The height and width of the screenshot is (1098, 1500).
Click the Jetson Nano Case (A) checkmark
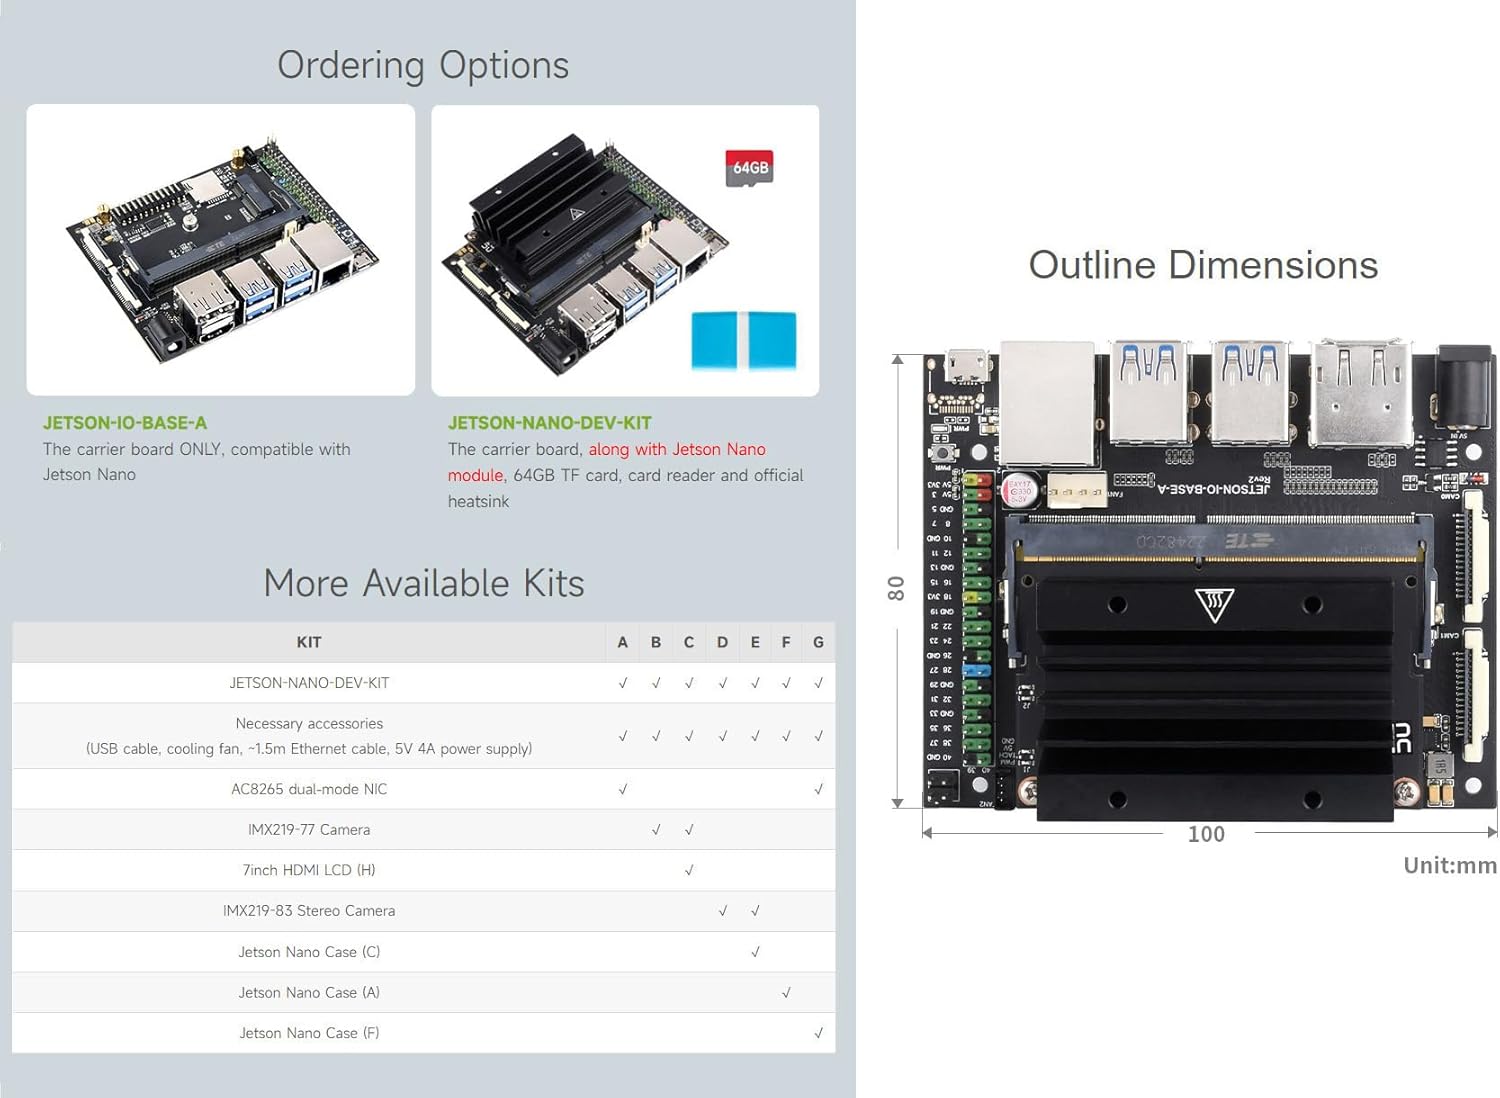point(786,993)
